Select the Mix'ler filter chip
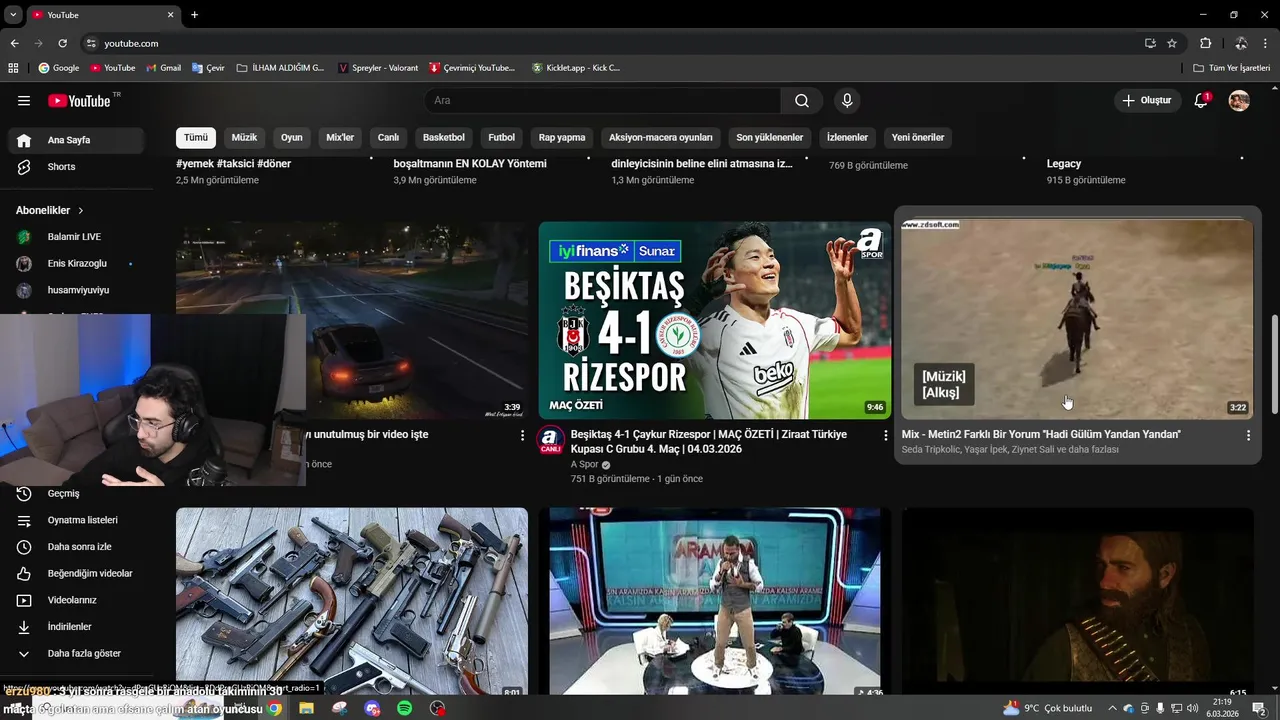 340,137
